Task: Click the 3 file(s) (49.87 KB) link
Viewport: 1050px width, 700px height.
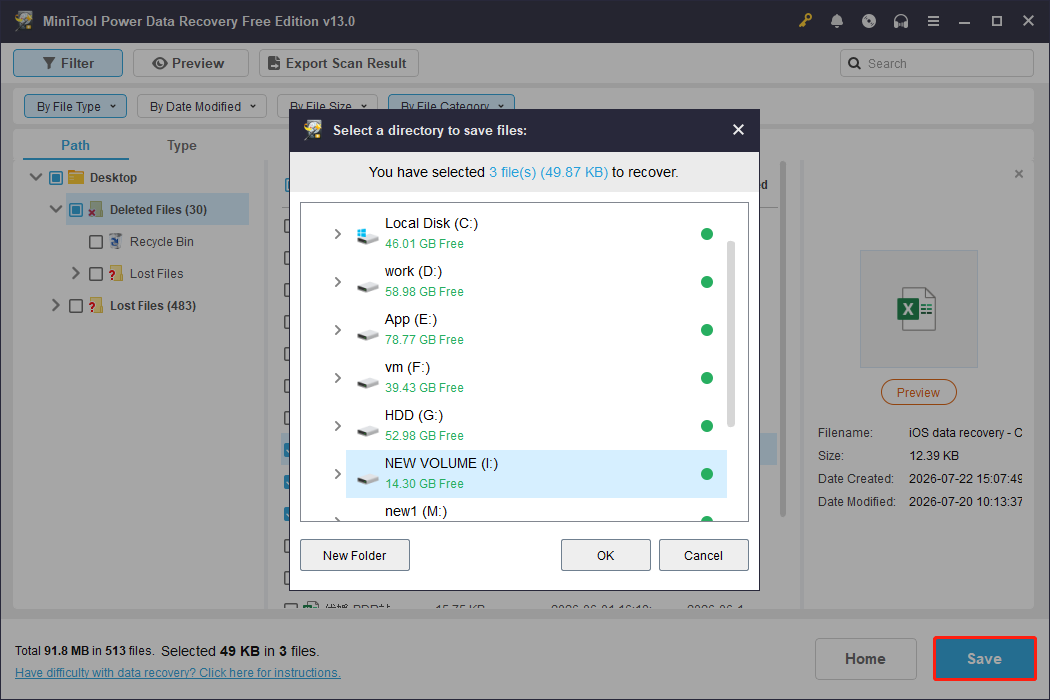Action: coord(548,172)
